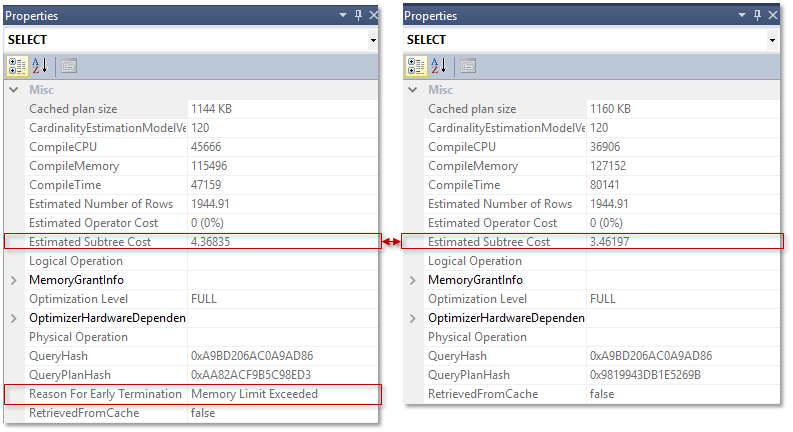
Task: Expand OptimizerHardwareDependen node in right panel
Action: pos(413,318)
